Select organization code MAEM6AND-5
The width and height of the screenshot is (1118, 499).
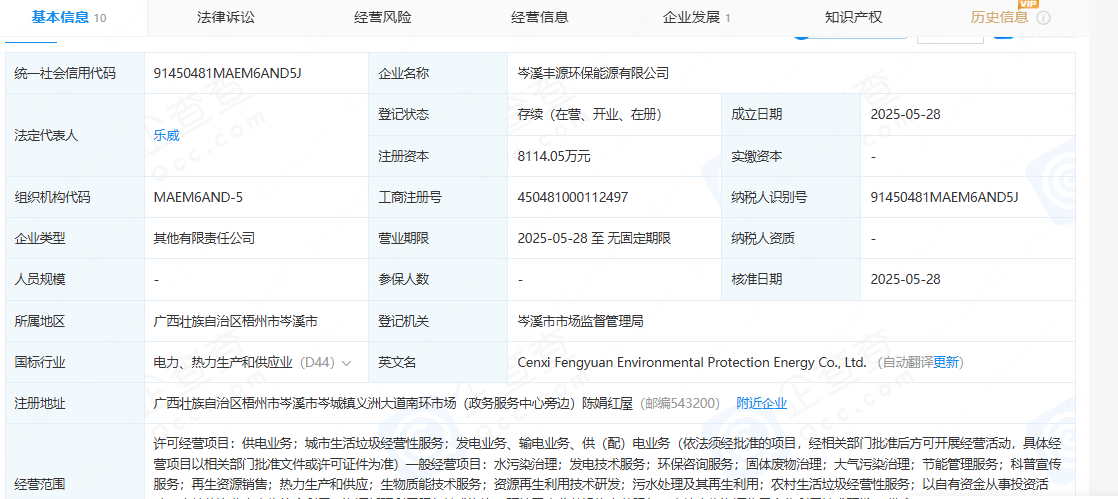pos(198,197)
